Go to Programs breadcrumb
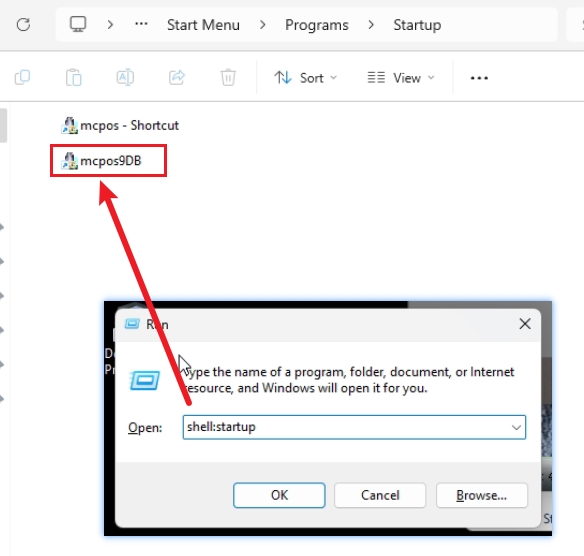 (x=317, y=25)
